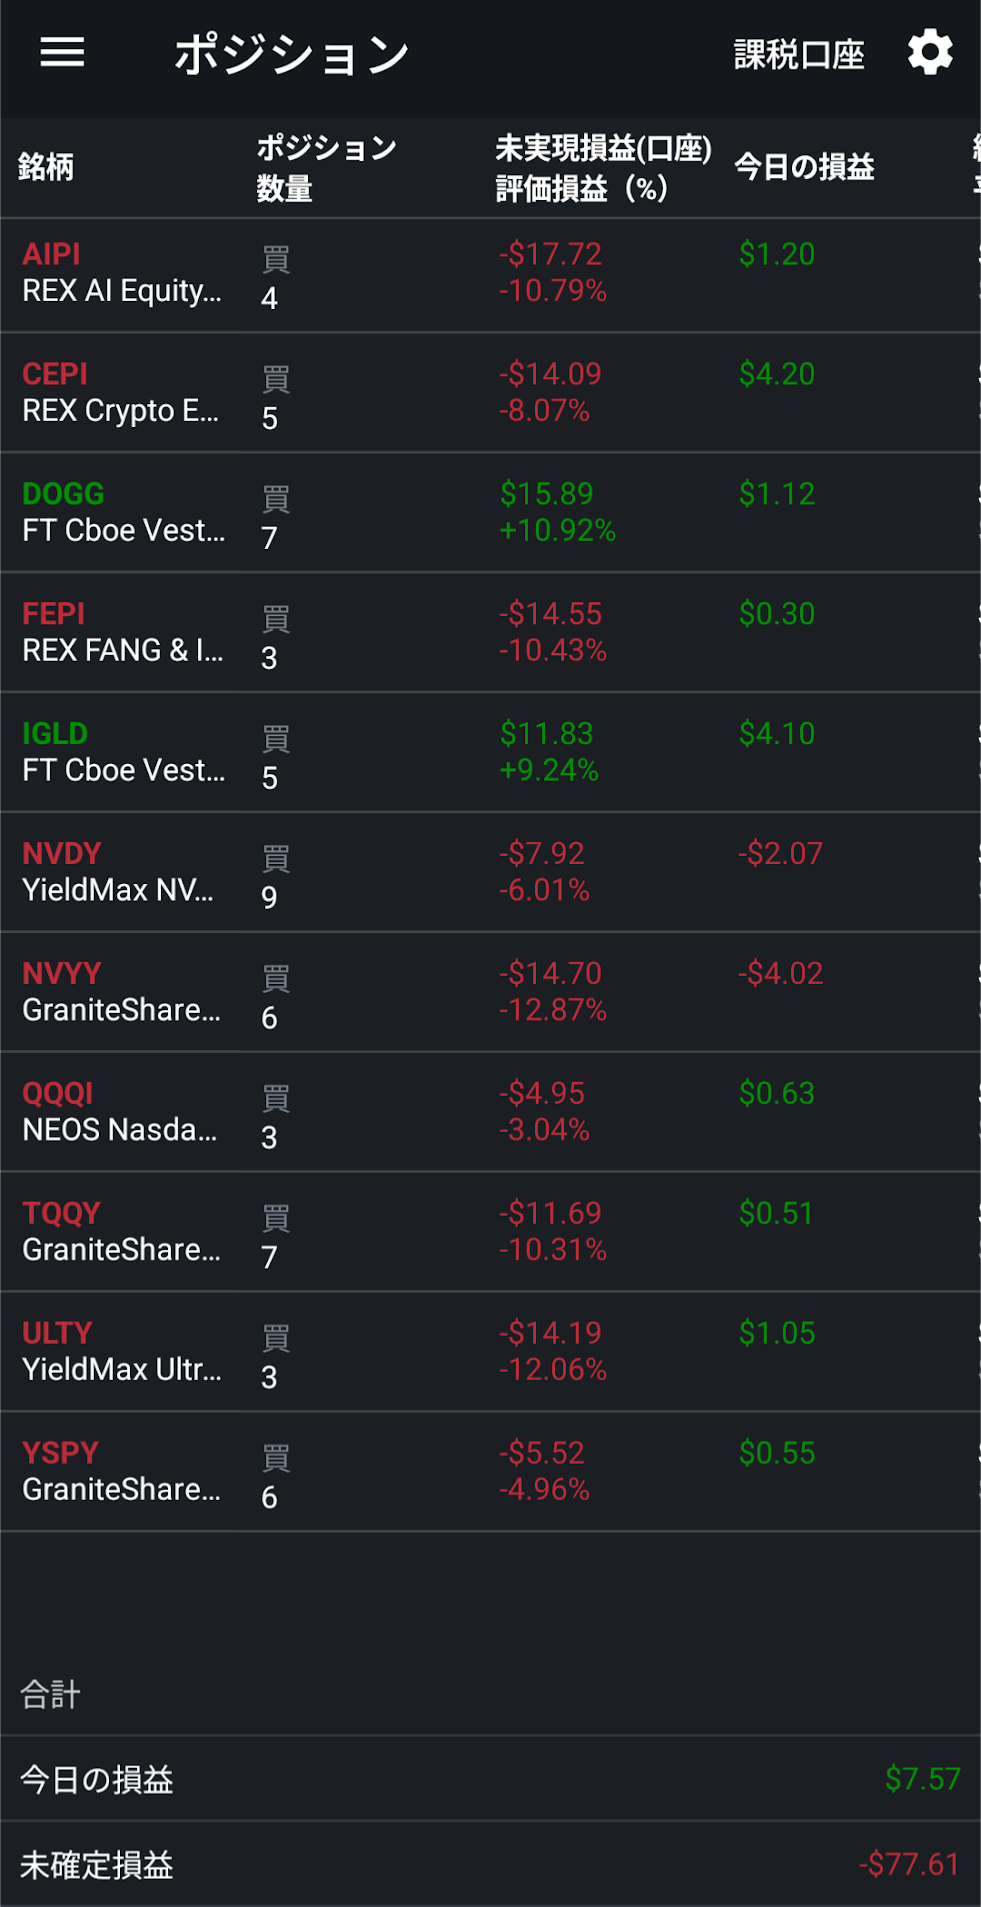
Task: Sort by ポジション数量 column header
Action: [326, 168]
